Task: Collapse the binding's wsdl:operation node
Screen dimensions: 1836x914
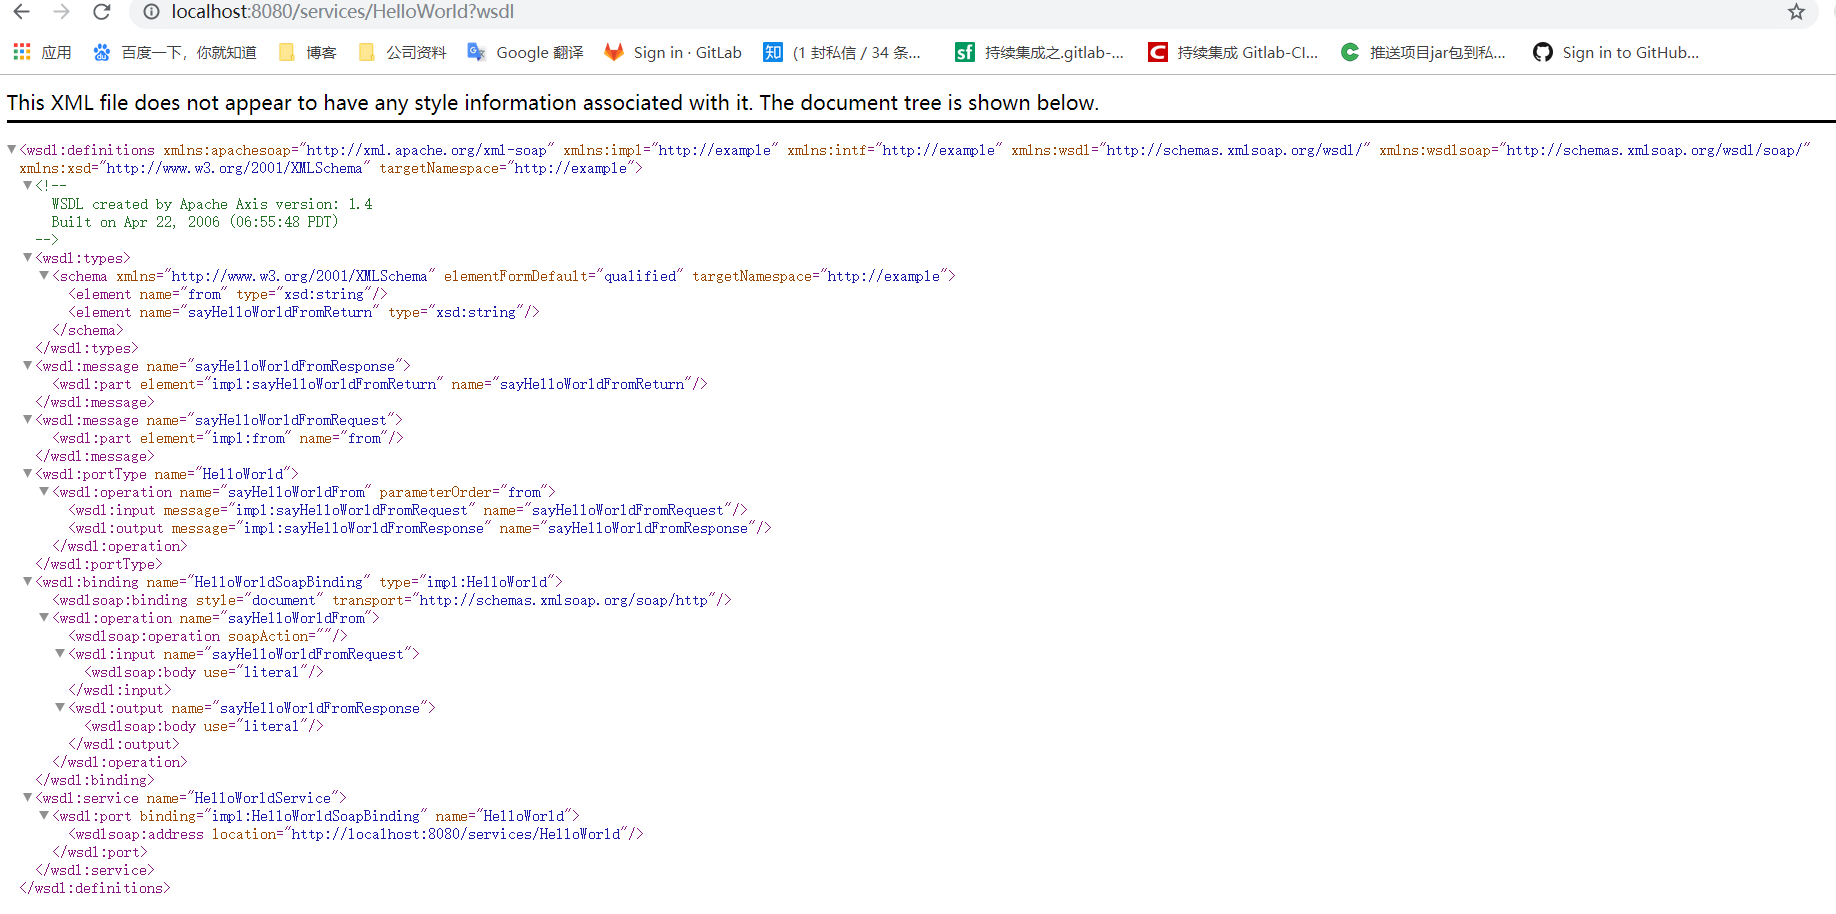Action: [x=44, y=617]
